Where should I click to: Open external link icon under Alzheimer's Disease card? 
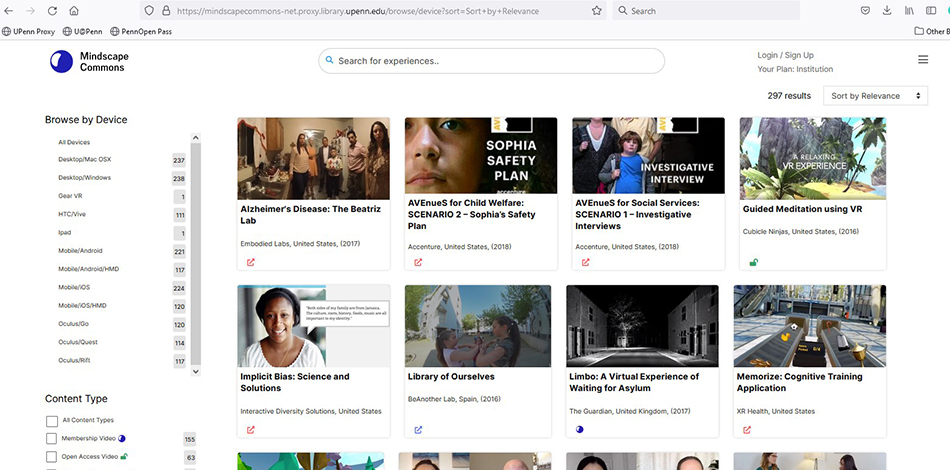[x=251, y=262]
